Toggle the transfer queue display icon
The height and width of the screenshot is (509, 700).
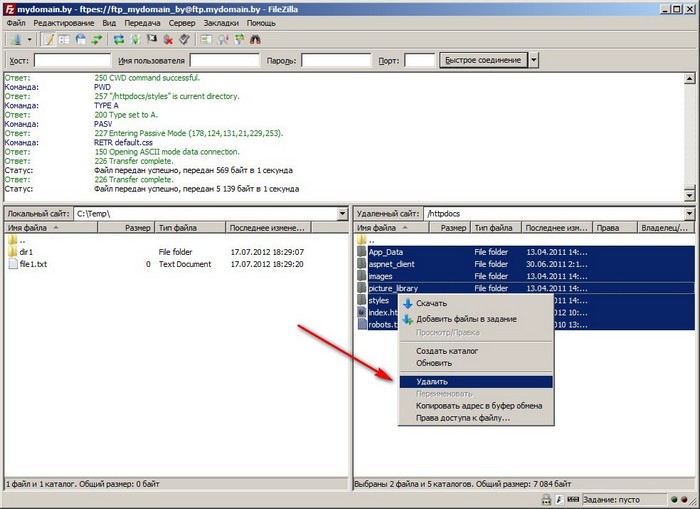coord(96,39)
